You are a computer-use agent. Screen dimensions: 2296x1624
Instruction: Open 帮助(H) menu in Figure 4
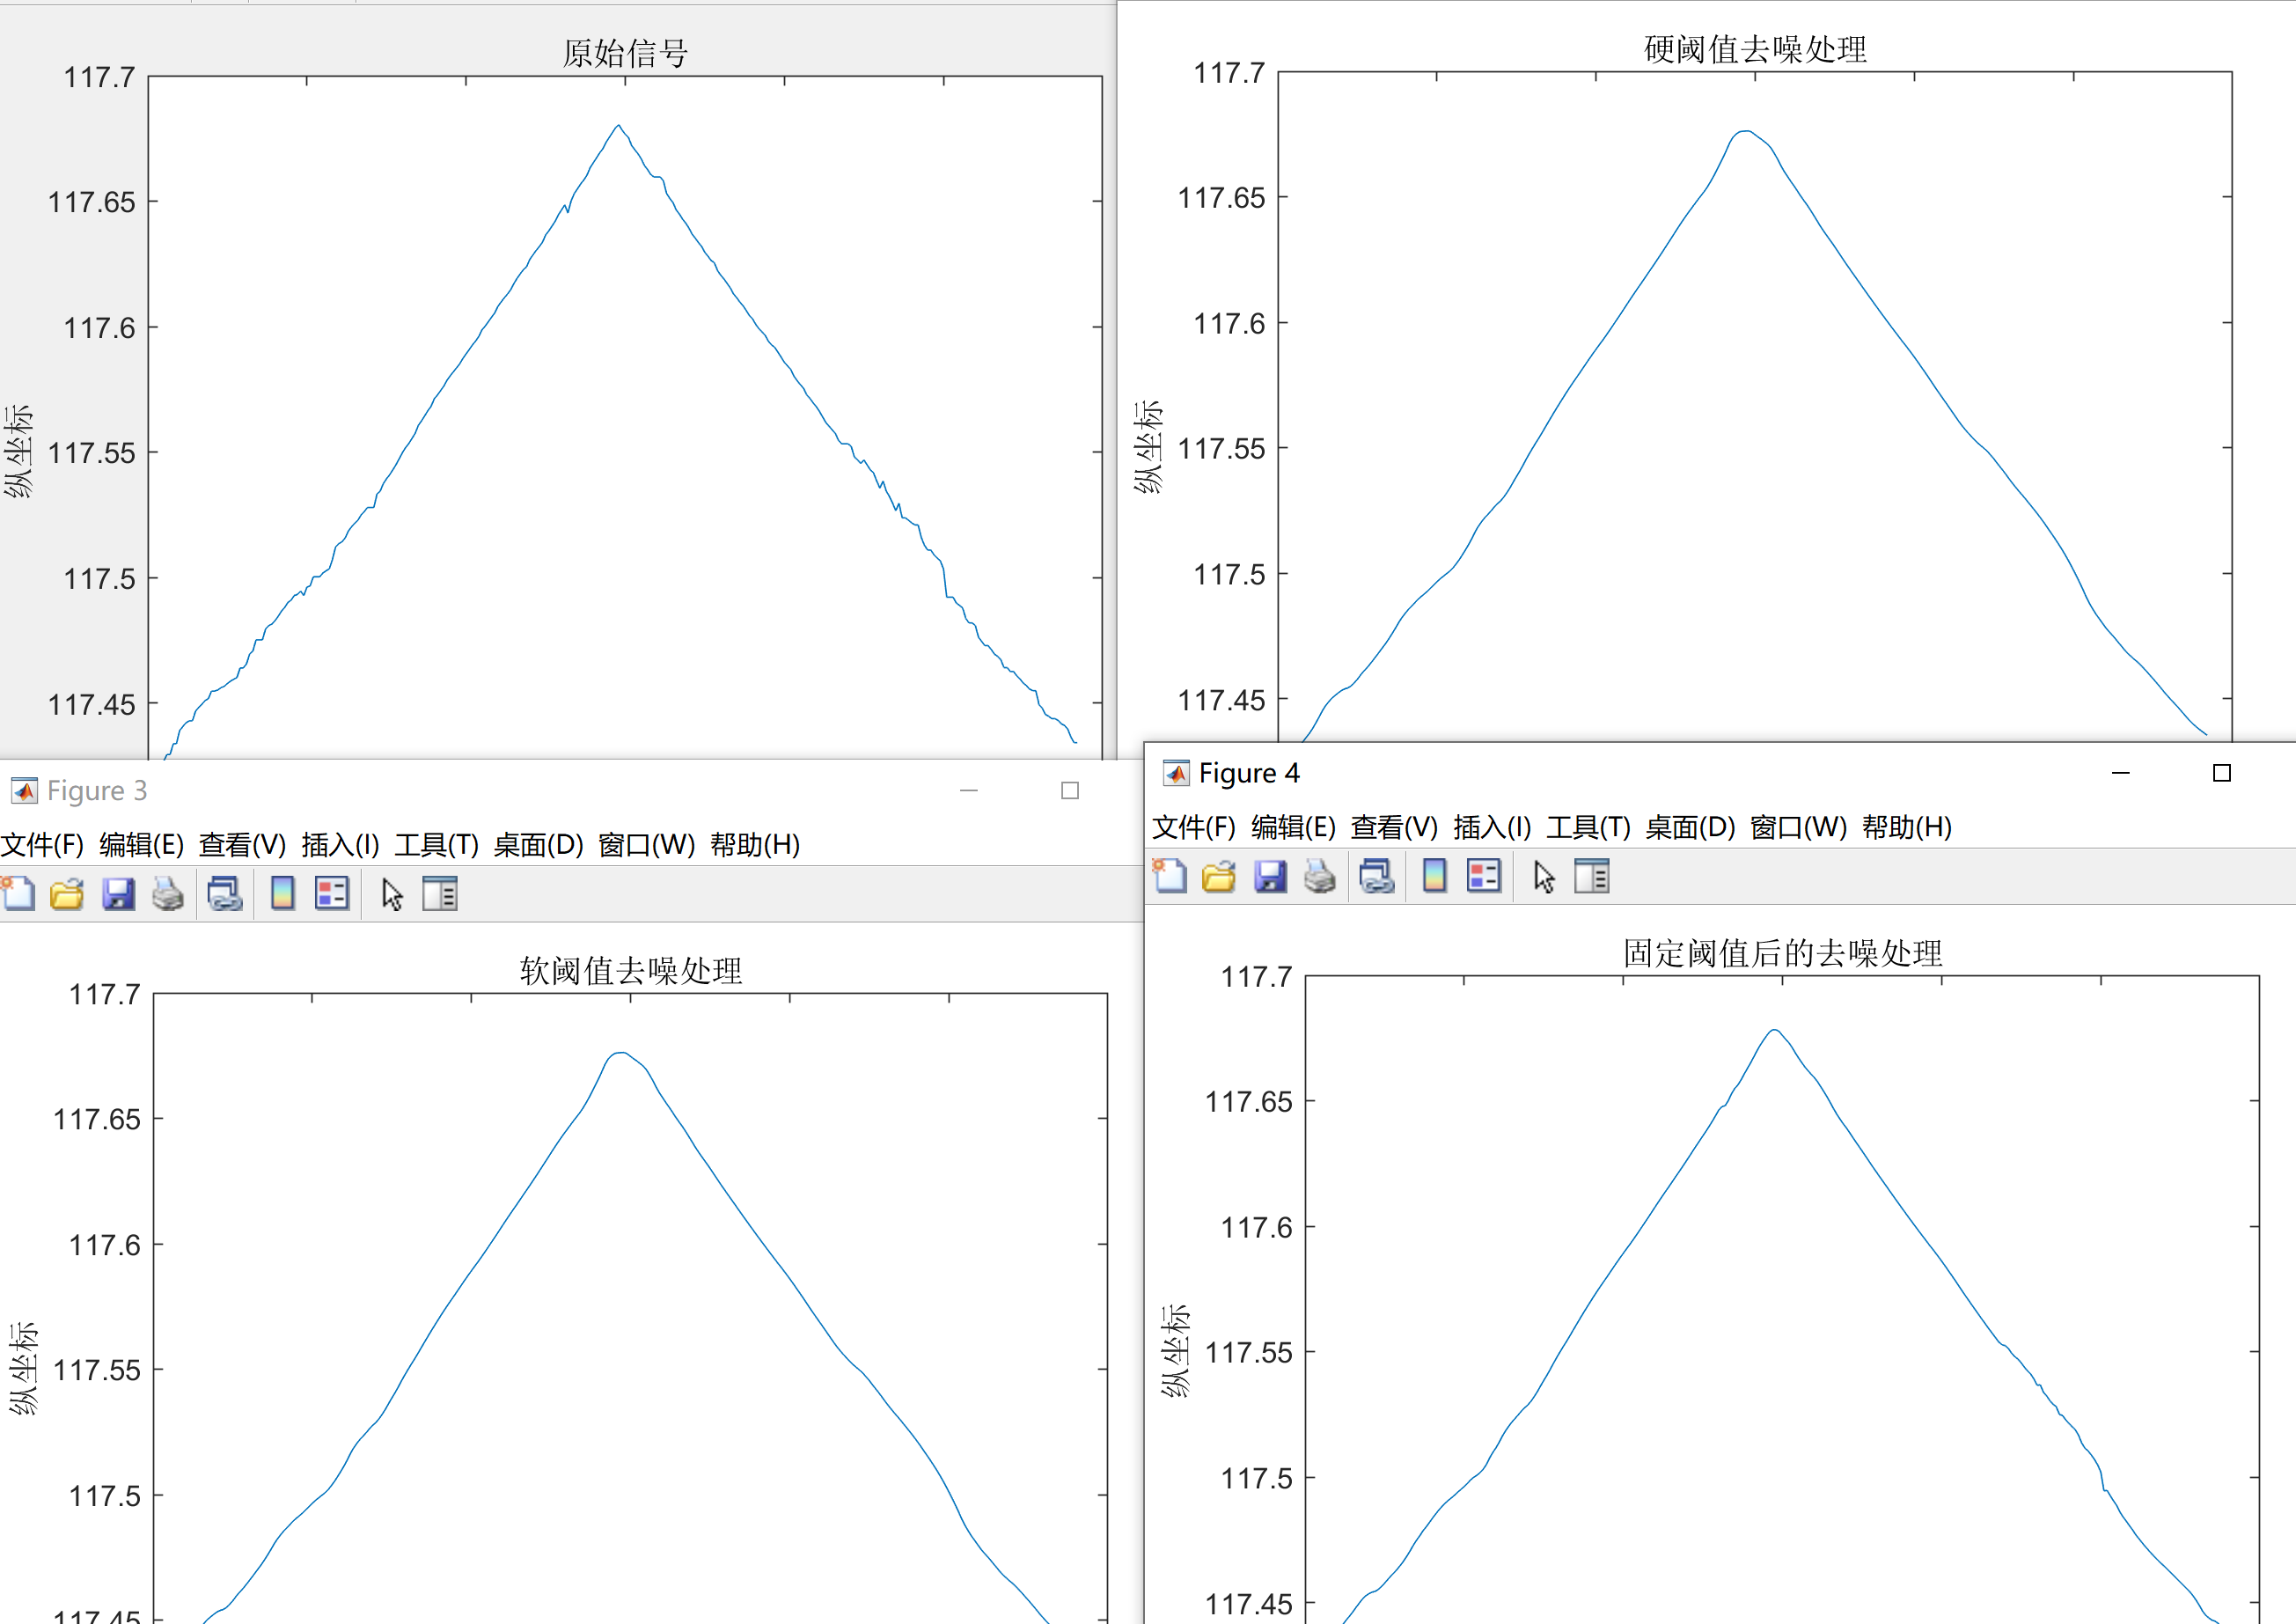1907,827
